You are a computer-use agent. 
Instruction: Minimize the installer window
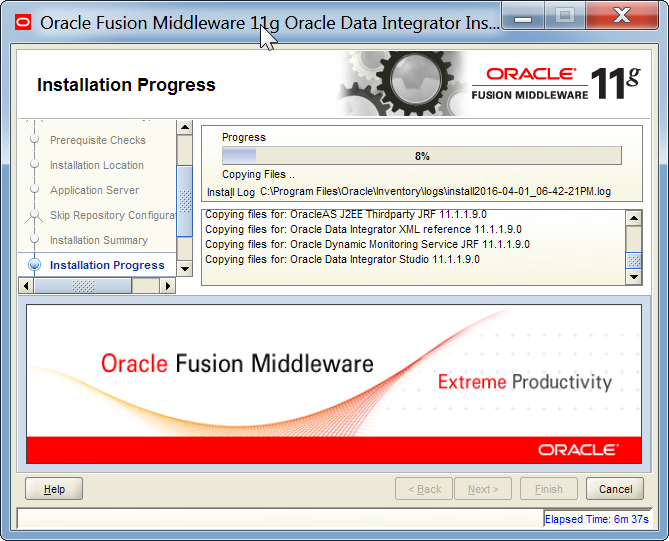tap(523, 17)
